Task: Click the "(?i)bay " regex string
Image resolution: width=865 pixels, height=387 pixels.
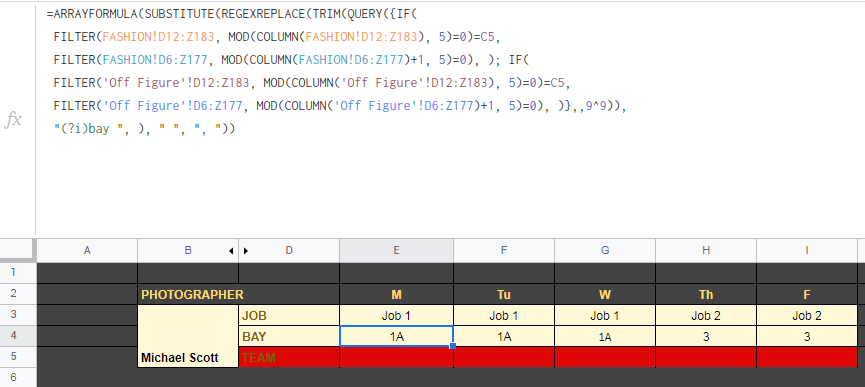Action: (89, 130)
